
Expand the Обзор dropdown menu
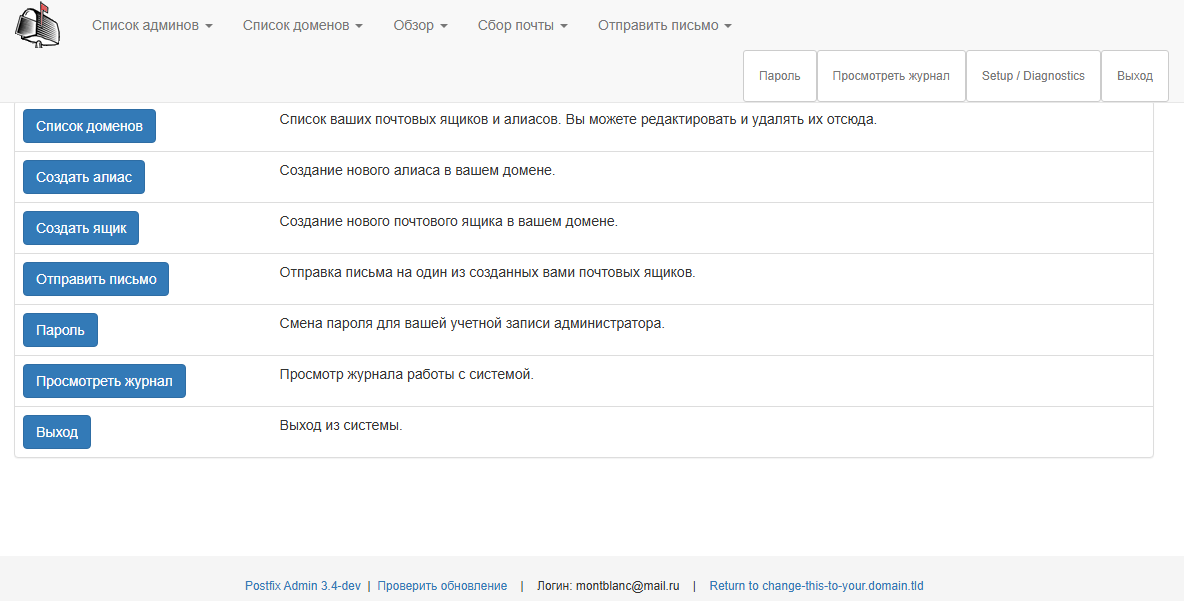pyautogui.click(x=420, y=25)
